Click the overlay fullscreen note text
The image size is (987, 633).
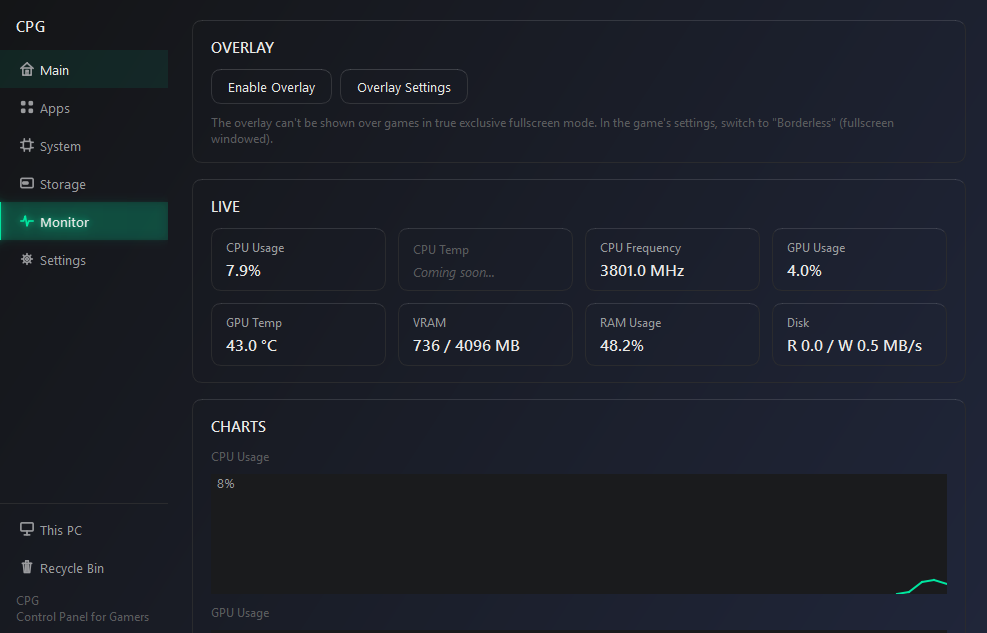[552, 131]
